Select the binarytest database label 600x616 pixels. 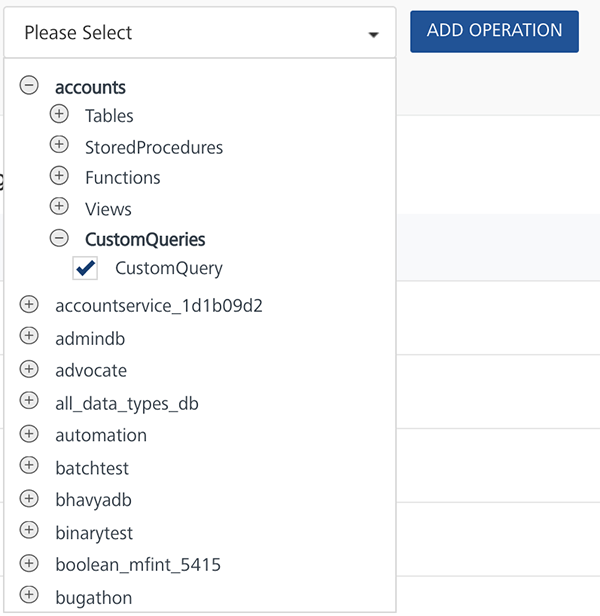[94, 533]
